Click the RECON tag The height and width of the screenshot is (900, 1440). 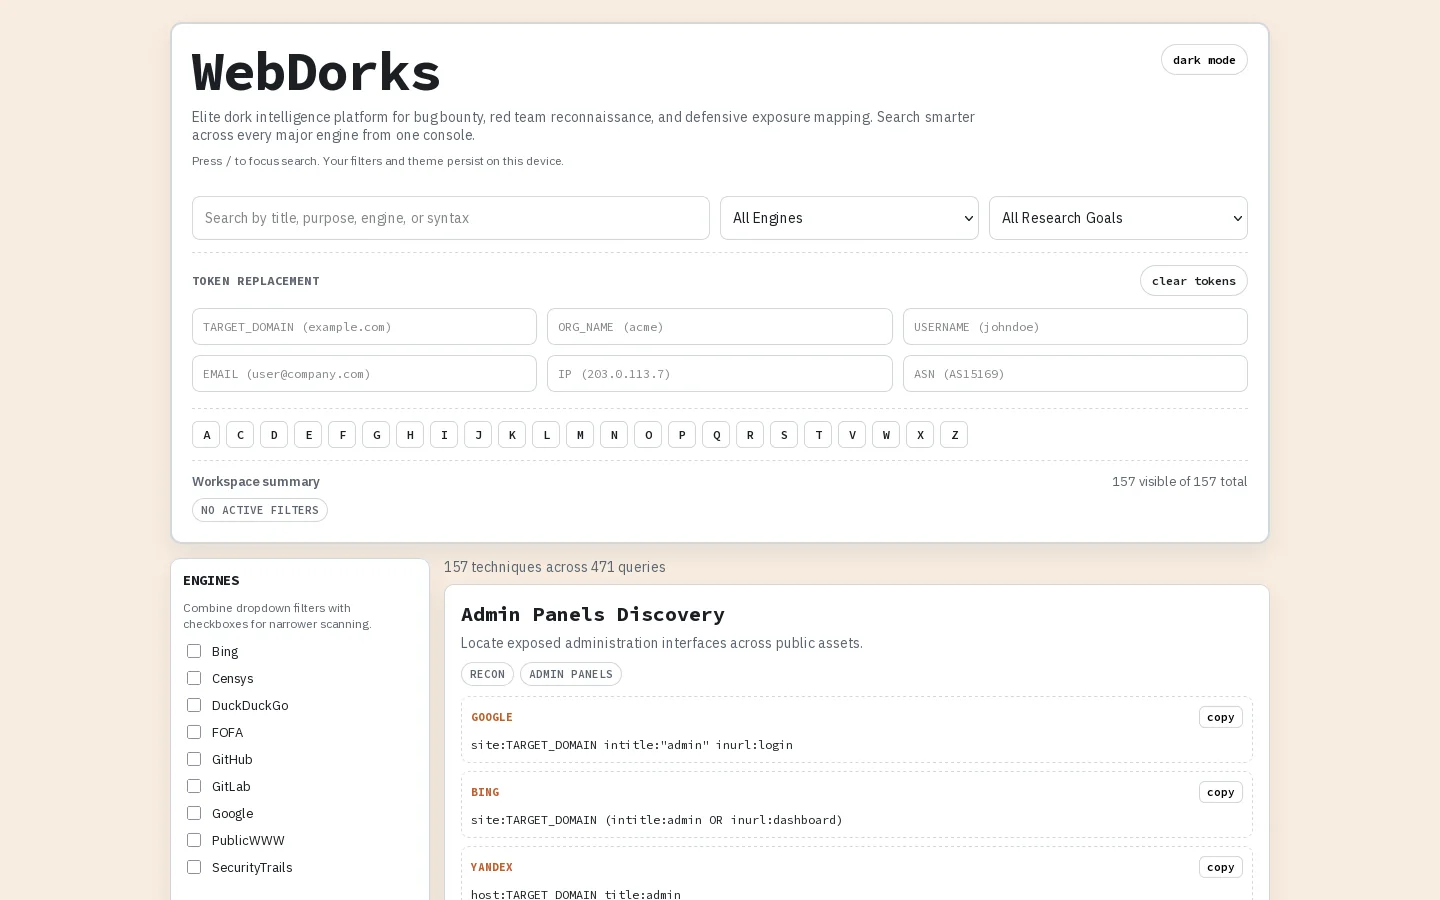(x=487, y=674)
